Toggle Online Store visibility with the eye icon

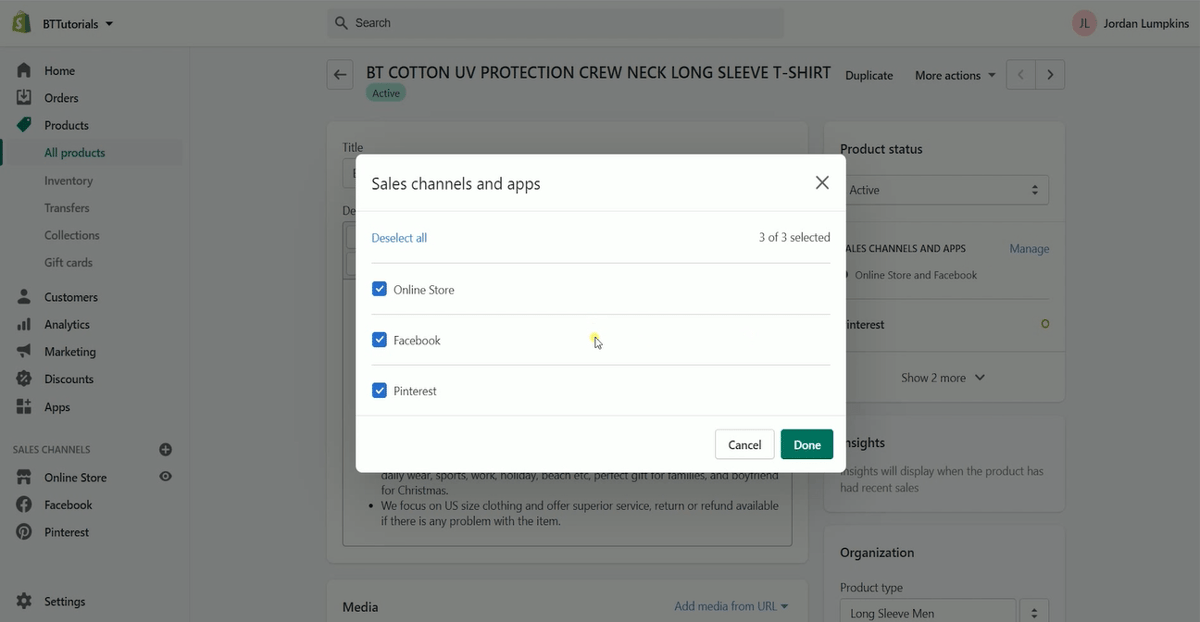pos(166,477)
